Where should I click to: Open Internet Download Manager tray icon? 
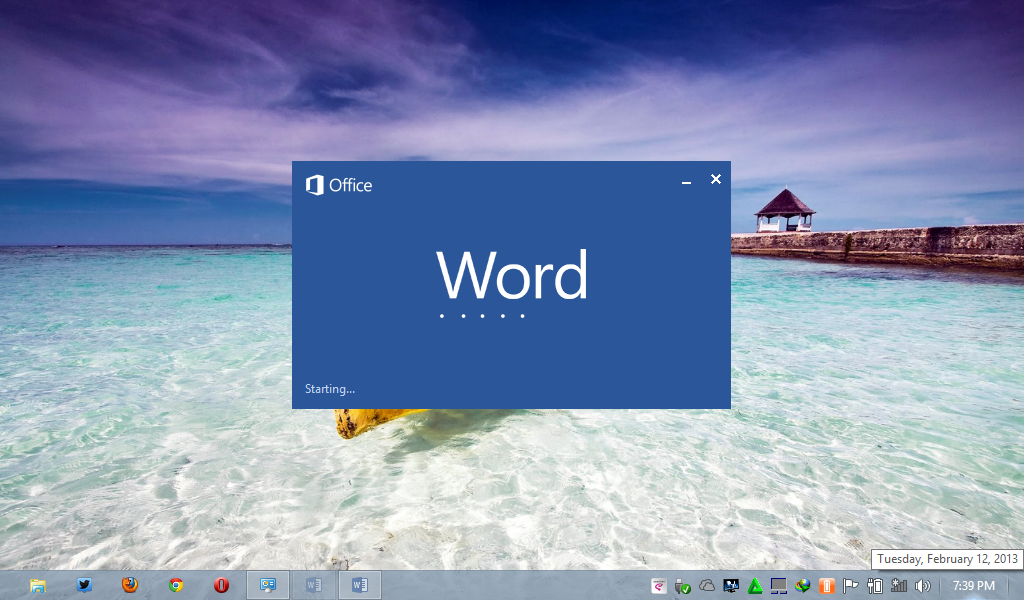(x=803, y=586)
